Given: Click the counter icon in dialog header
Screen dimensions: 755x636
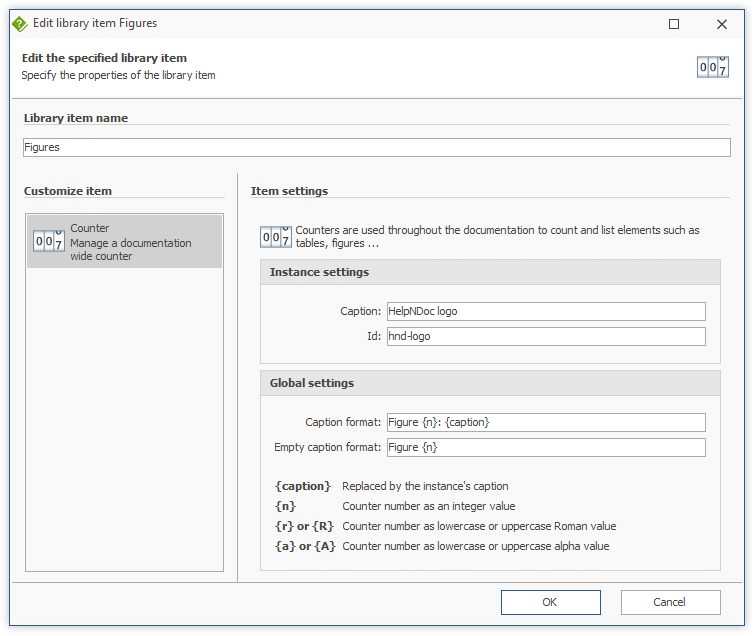Looking at the screenshot, I should (712, 66).
